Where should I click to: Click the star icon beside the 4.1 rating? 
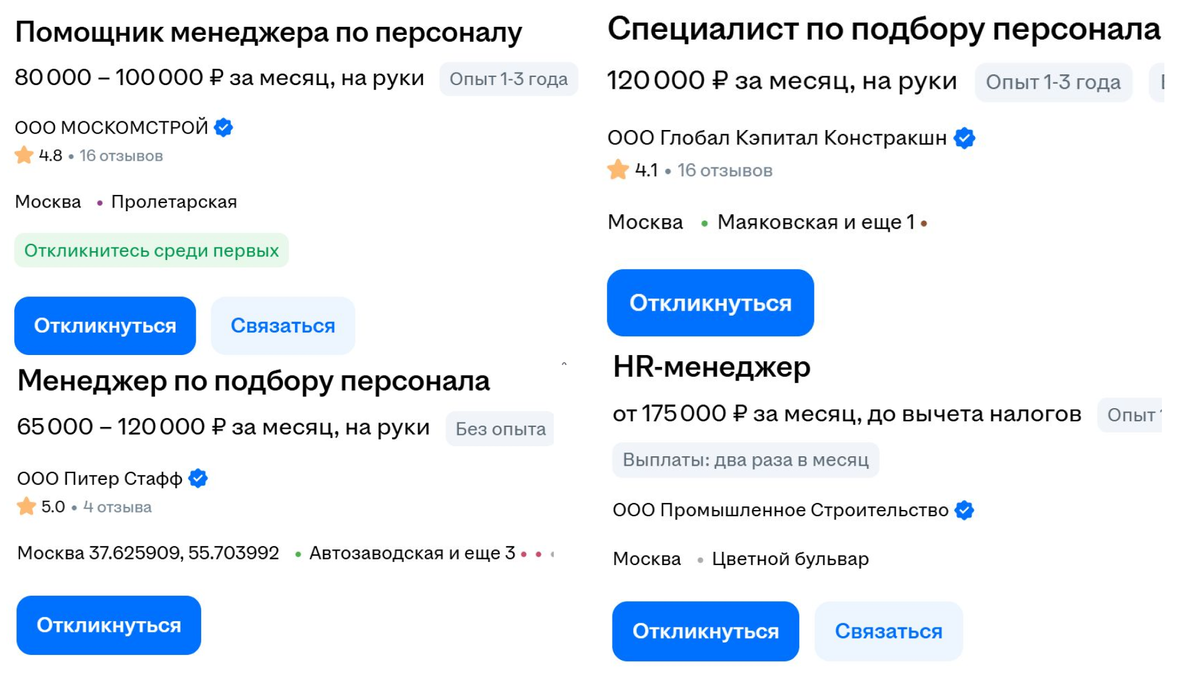pos(616,170)
